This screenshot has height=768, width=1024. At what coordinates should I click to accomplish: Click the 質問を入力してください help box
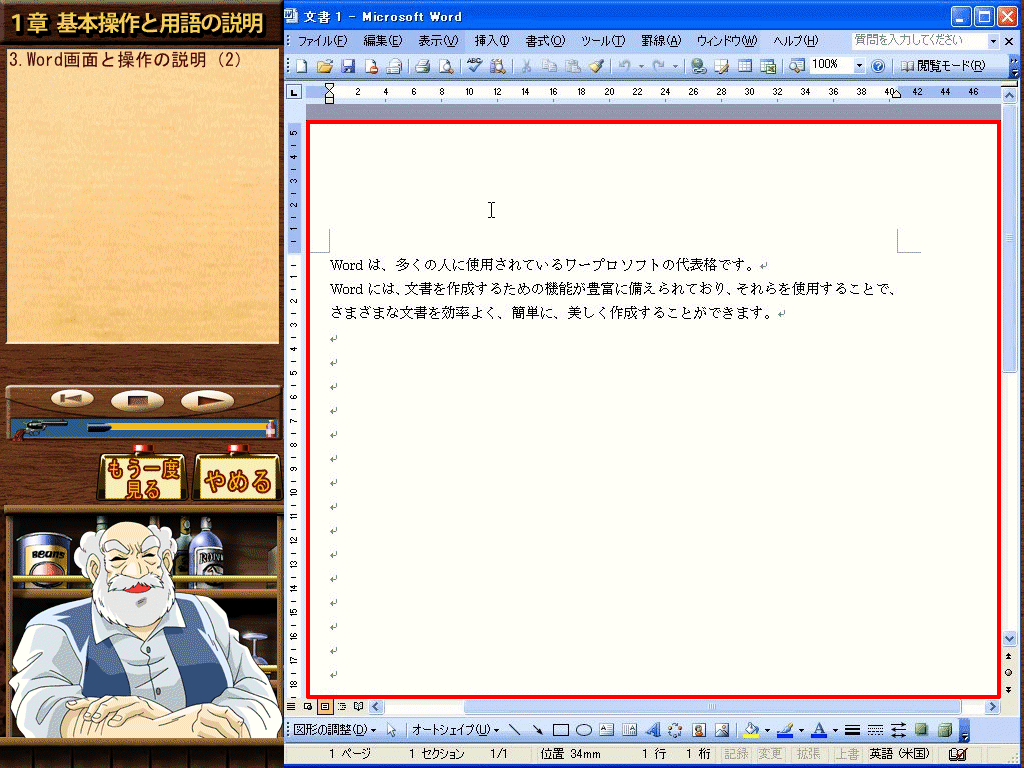pyautogui.click(x=920, y=40)
